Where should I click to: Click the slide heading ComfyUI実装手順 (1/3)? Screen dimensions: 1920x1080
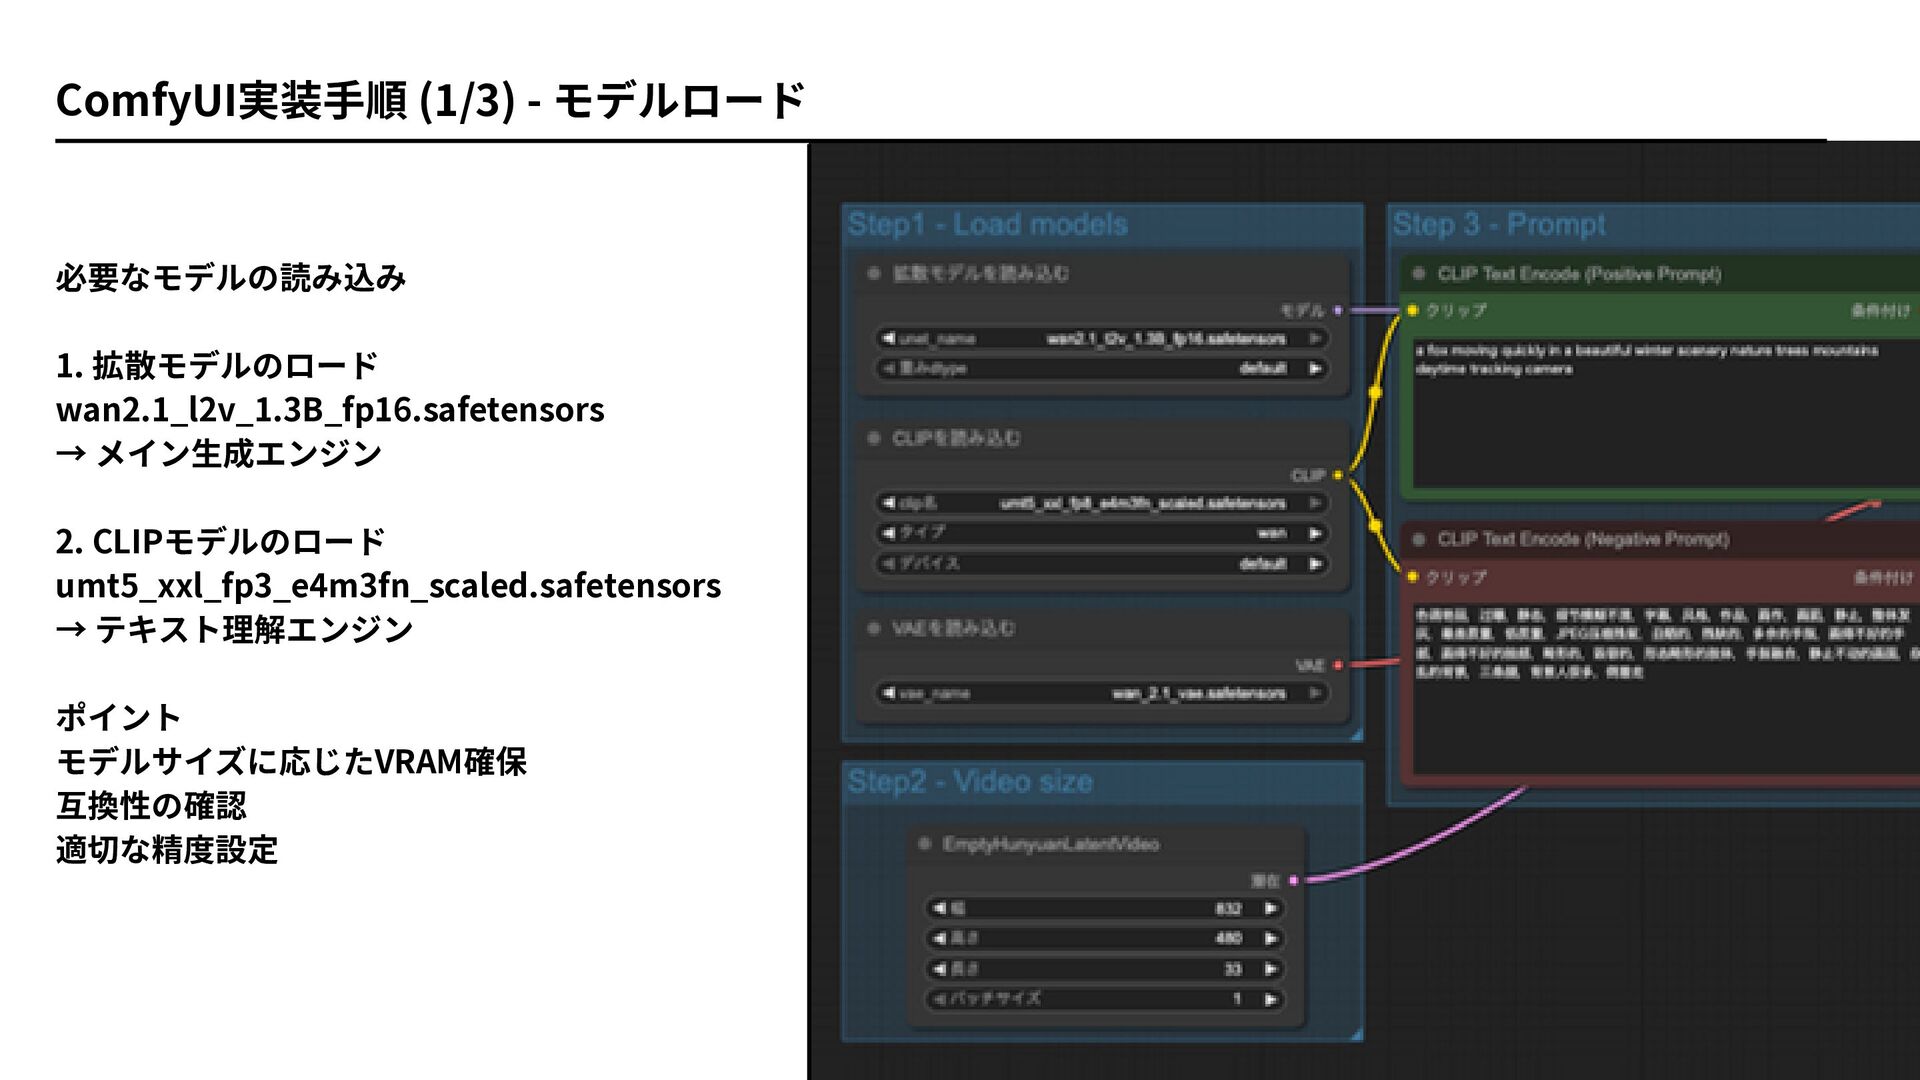point(285,100)
